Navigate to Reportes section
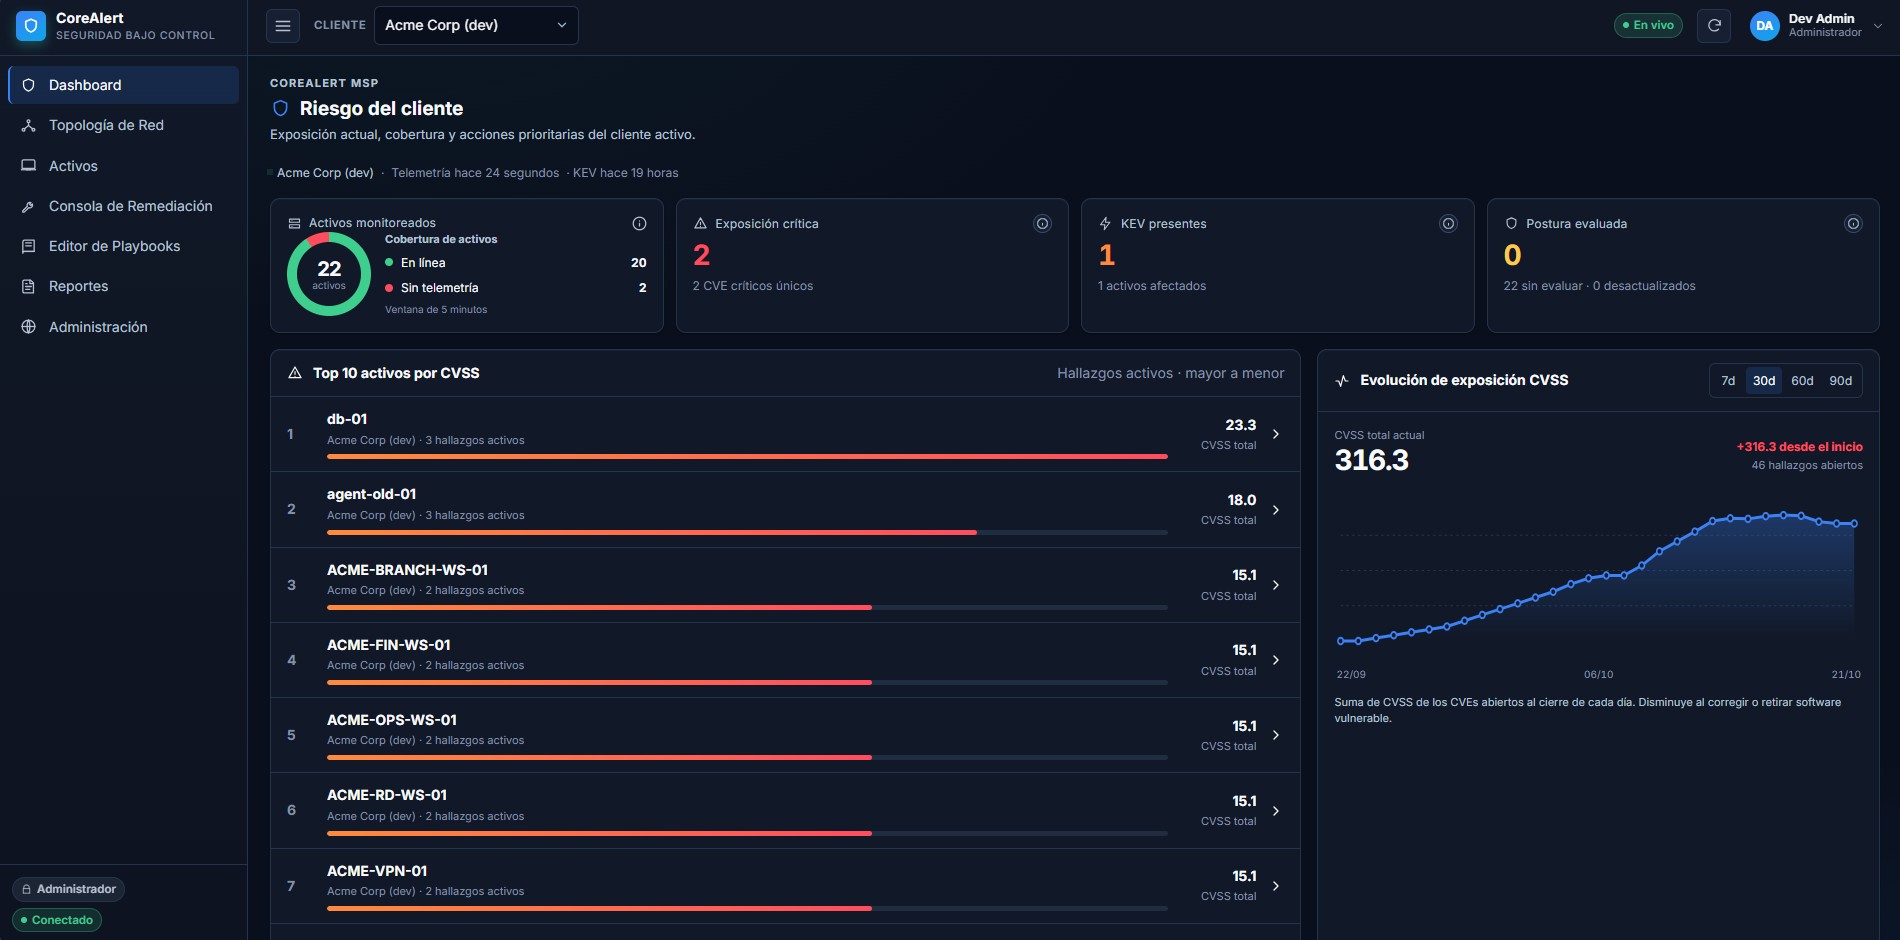Viewport: 1900px width, 940px height. coord(123,287)
